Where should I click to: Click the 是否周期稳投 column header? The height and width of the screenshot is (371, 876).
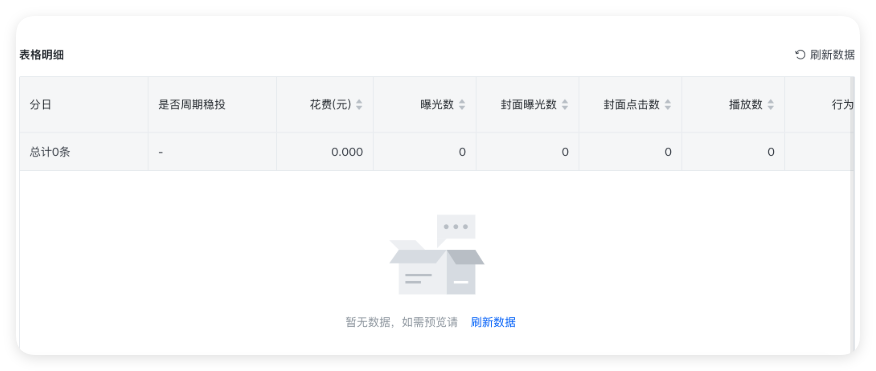pos(212,104)
